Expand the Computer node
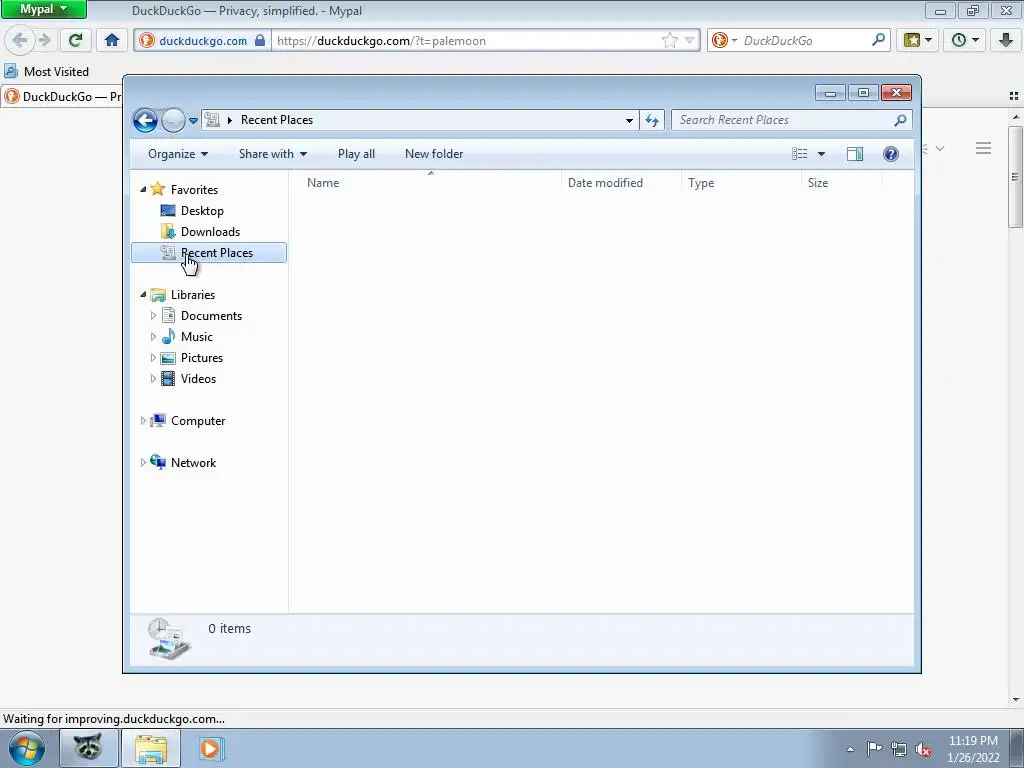Image resolution: width=1024 pixels, height=768 pixels. [143, 421]
